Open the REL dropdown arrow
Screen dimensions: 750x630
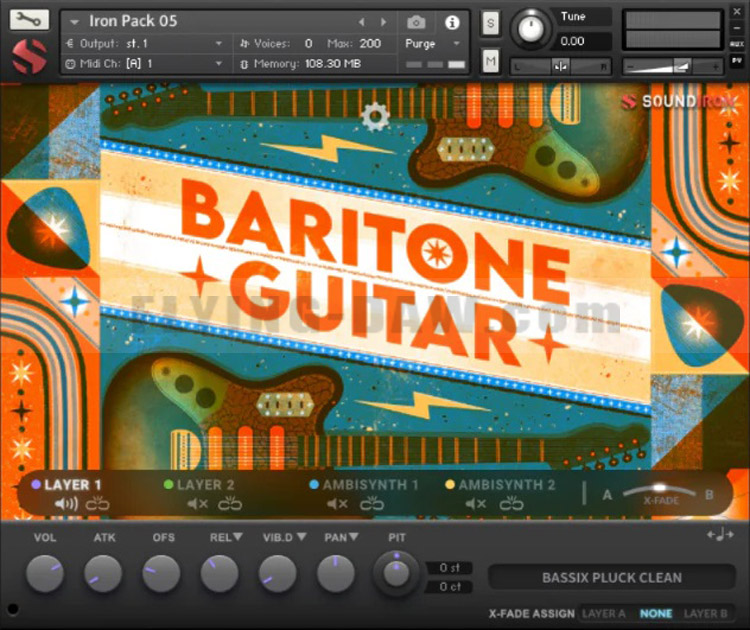(238, 538)
